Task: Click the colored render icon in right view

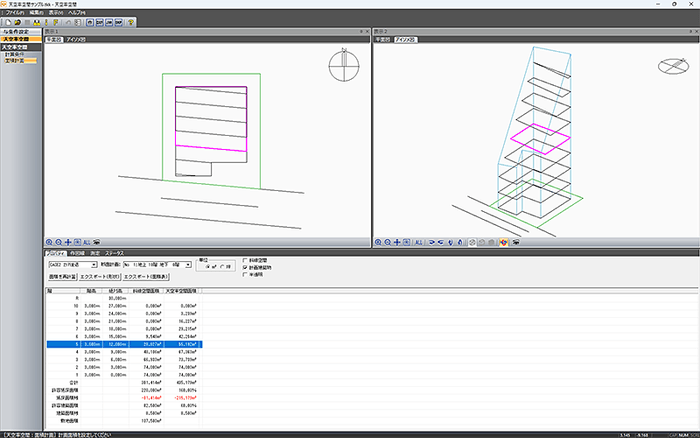Action: [503, 242]
